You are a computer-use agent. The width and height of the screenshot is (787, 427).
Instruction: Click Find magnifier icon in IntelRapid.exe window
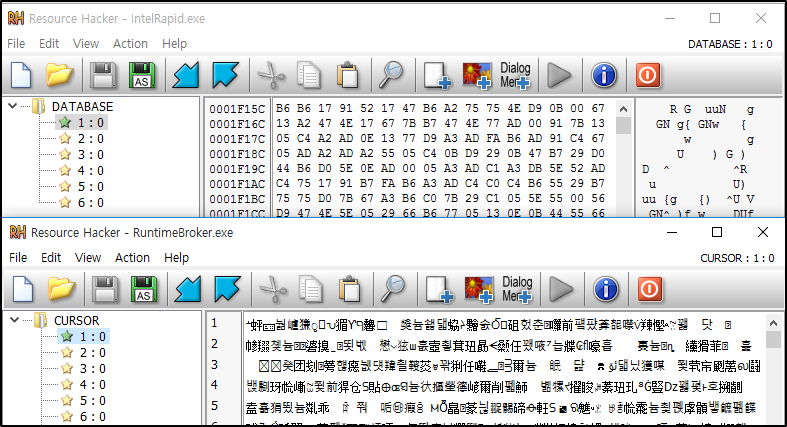click(x=390, y=75)
